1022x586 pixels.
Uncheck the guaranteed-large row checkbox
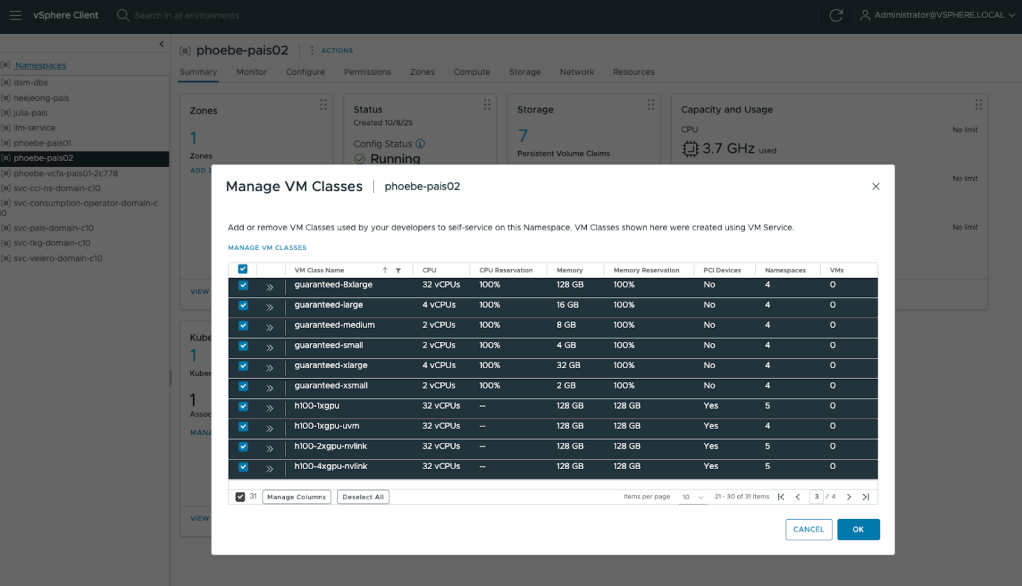243,306
